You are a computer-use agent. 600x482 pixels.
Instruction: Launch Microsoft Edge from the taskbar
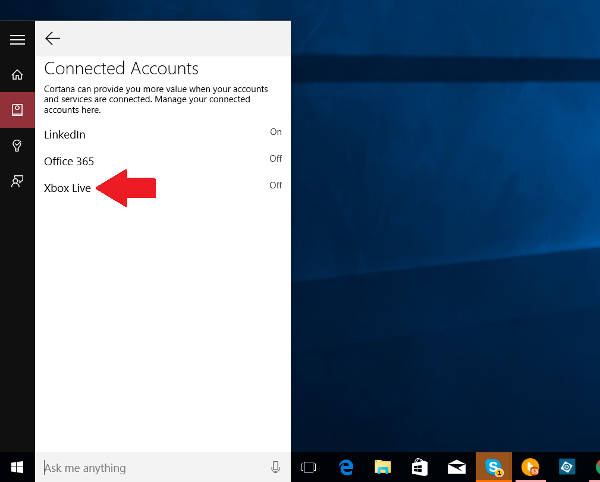coord(346,467)
